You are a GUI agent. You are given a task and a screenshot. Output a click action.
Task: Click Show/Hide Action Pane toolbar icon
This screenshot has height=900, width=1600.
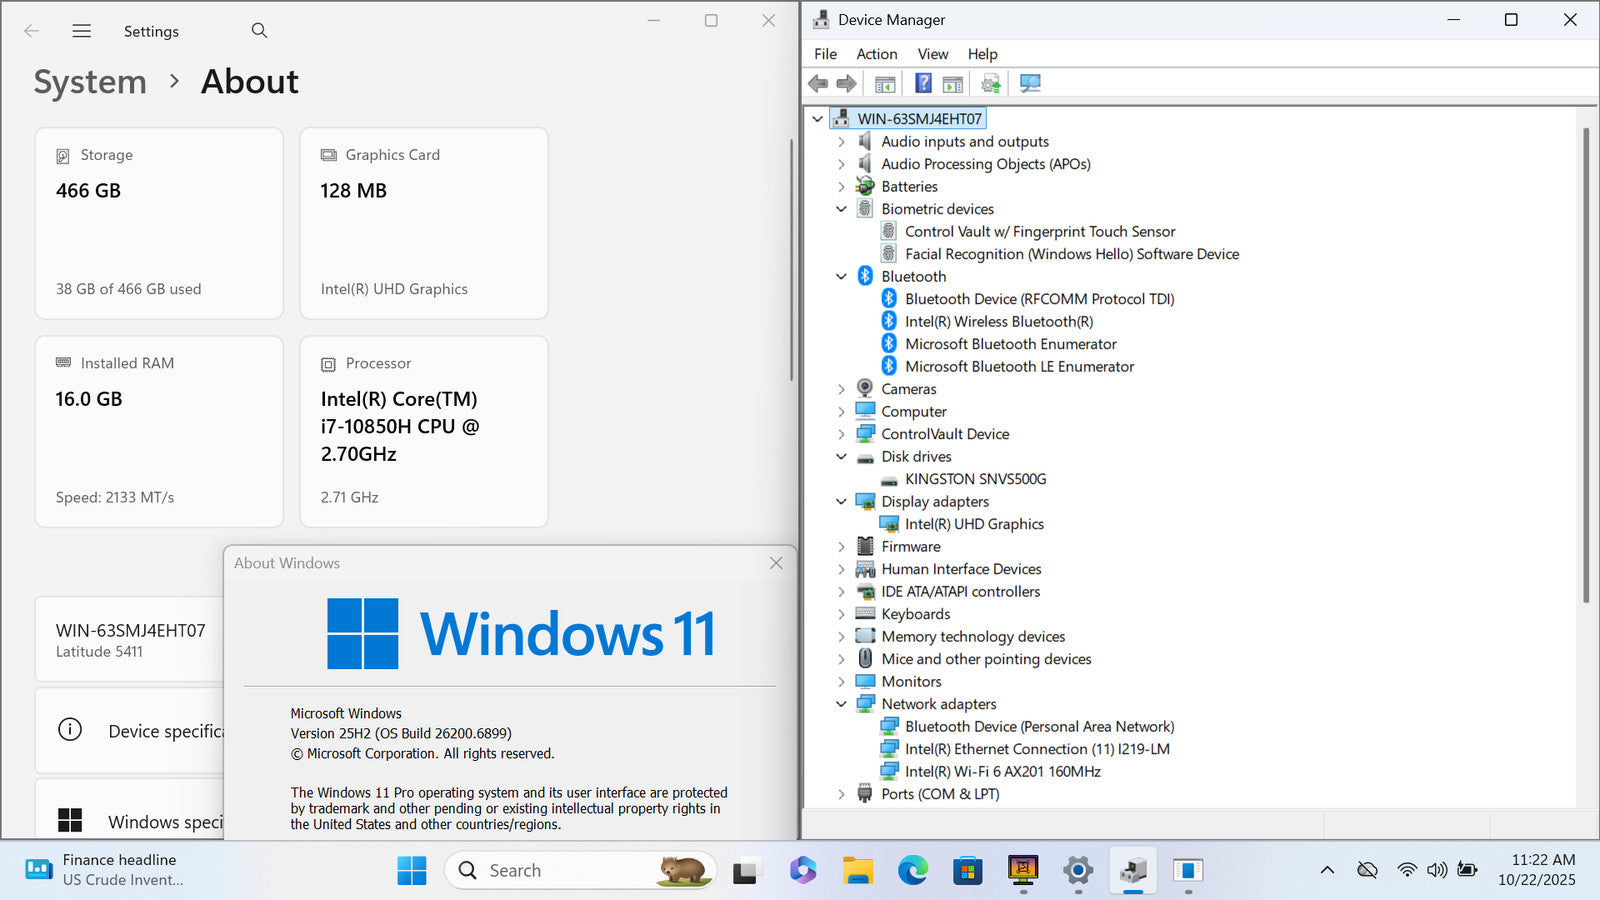pos(953,84)
